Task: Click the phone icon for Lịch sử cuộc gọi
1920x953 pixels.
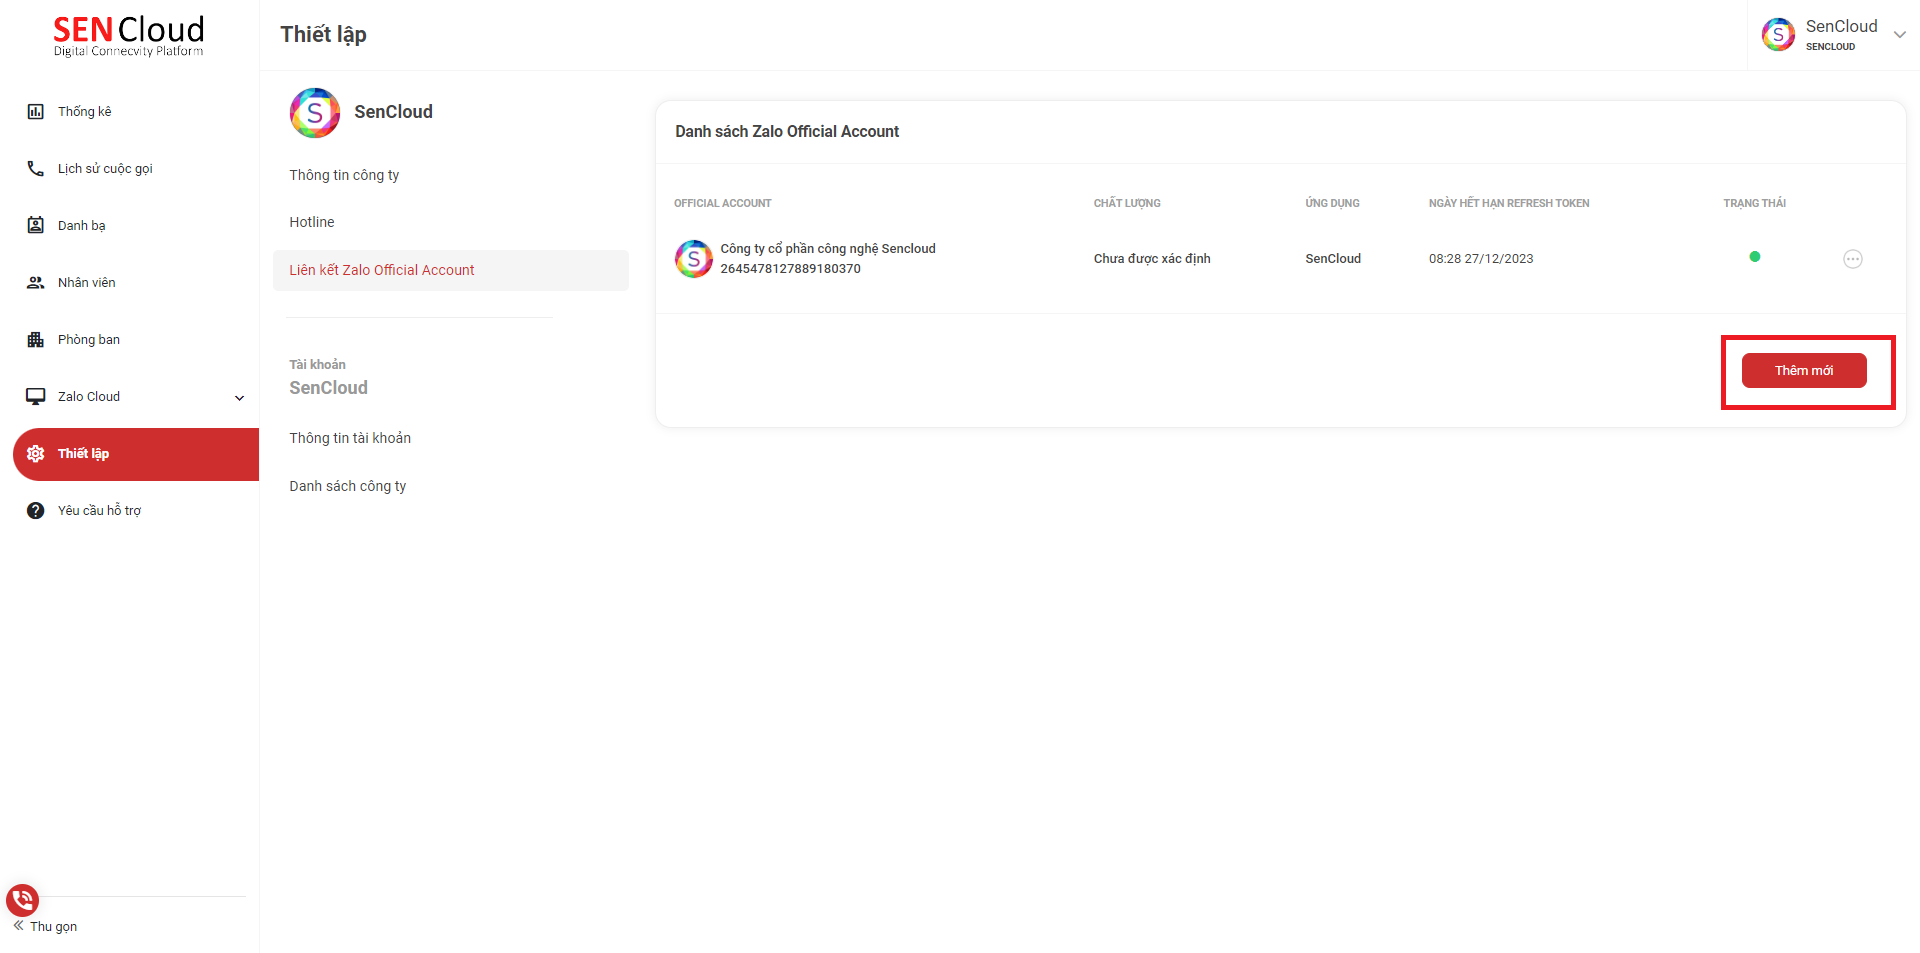Action: (36, 169)
